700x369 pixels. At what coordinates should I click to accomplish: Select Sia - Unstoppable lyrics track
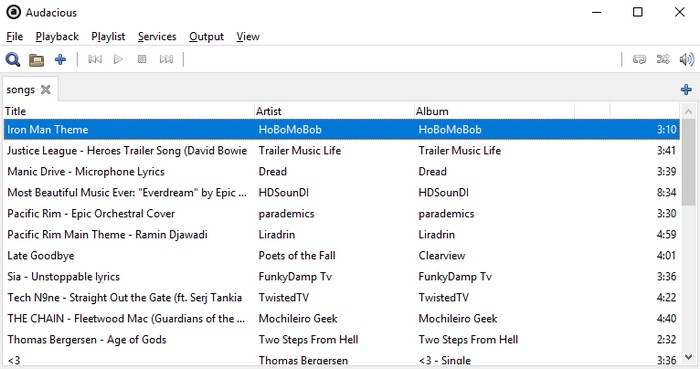(342, 276)
